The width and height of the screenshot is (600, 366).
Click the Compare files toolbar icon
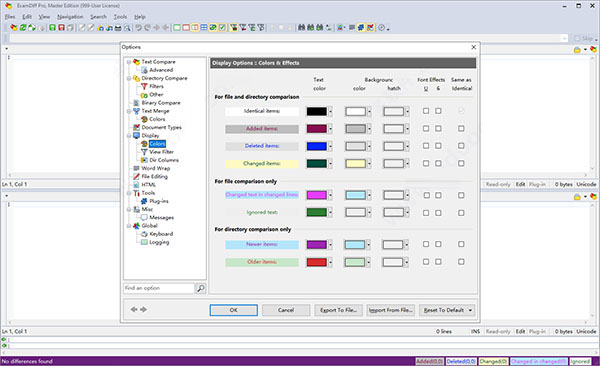[x=14, y=28]
